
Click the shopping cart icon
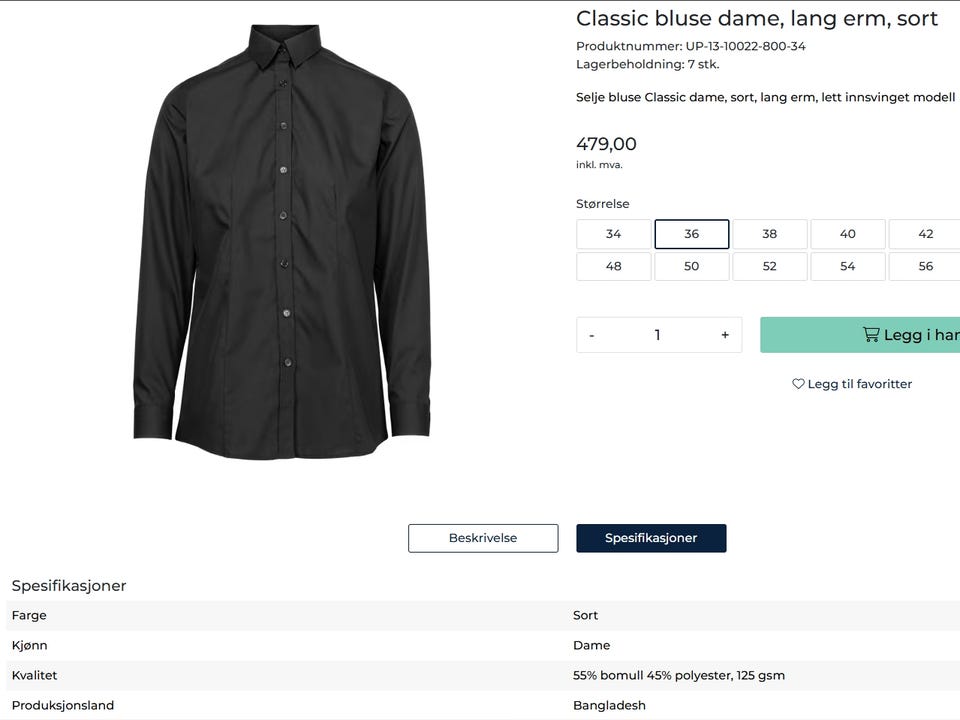click(x=871, y=335)
